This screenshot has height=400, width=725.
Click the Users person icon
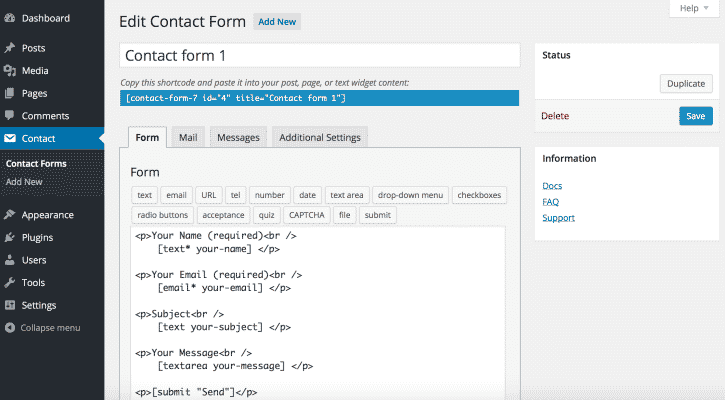click(9, 260)
